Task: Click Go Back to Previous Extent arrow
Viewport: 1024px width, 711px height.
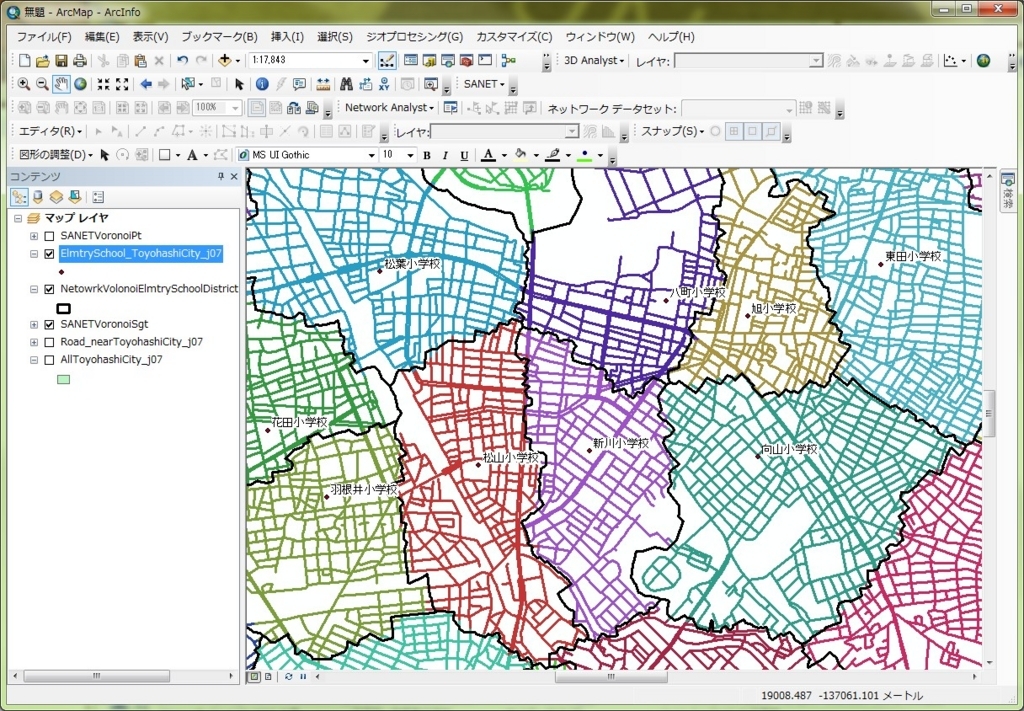Action: 146,84
